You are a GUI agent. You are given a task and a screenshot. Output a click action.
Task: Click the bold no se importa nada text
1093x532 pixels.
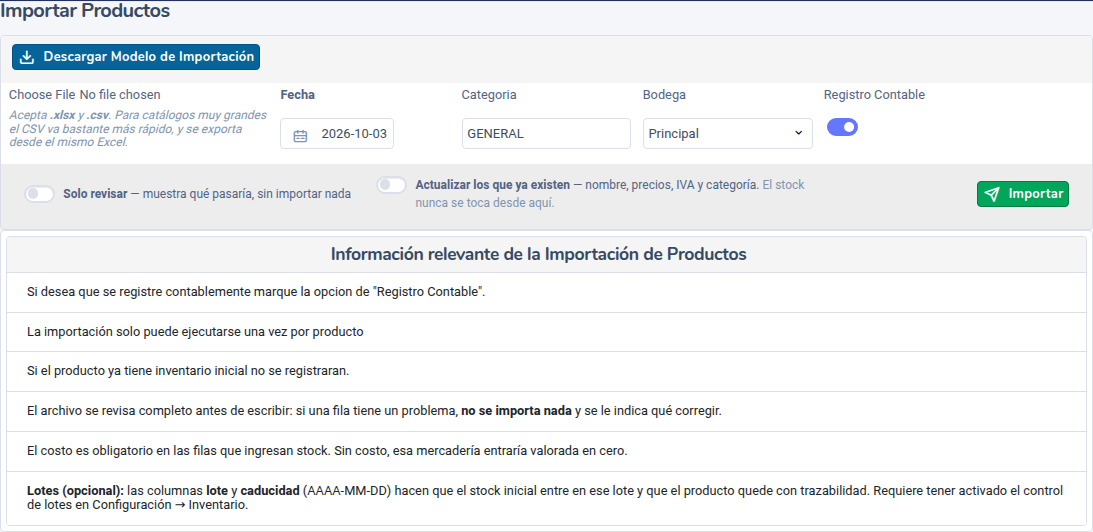click(x=517, y=411)
